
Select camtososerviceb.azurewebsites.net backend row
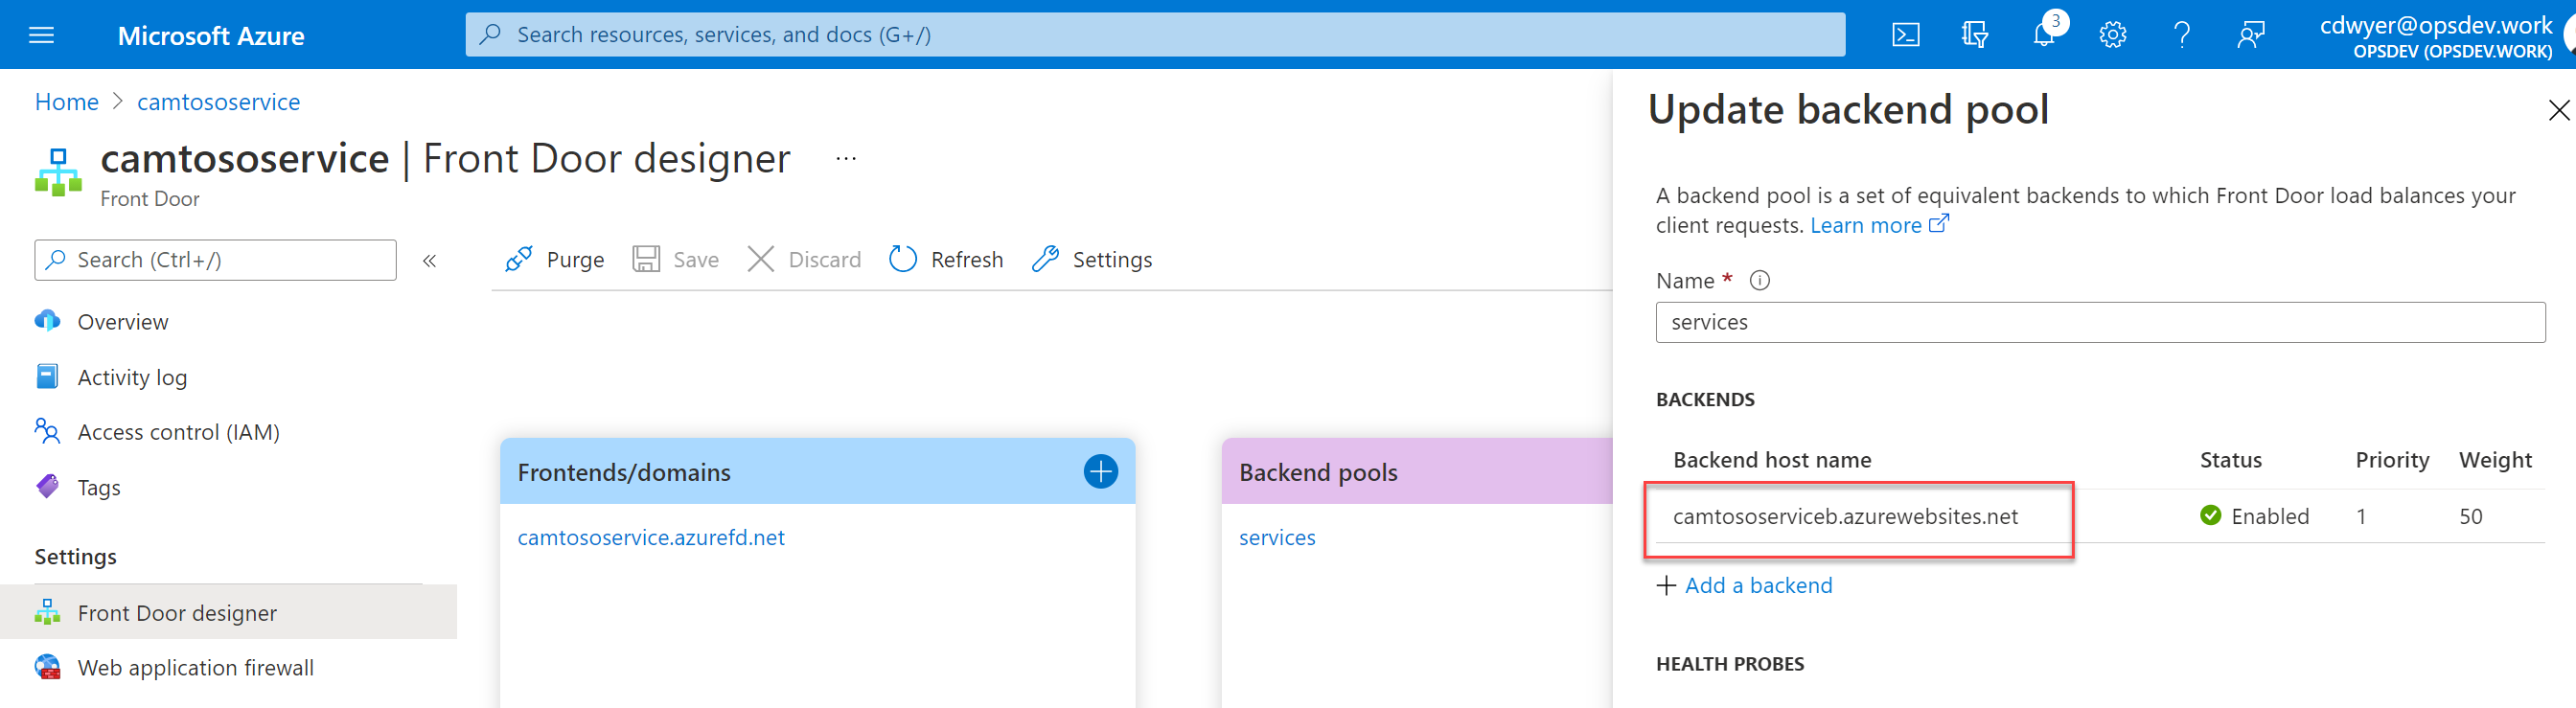click(1845, 517)
